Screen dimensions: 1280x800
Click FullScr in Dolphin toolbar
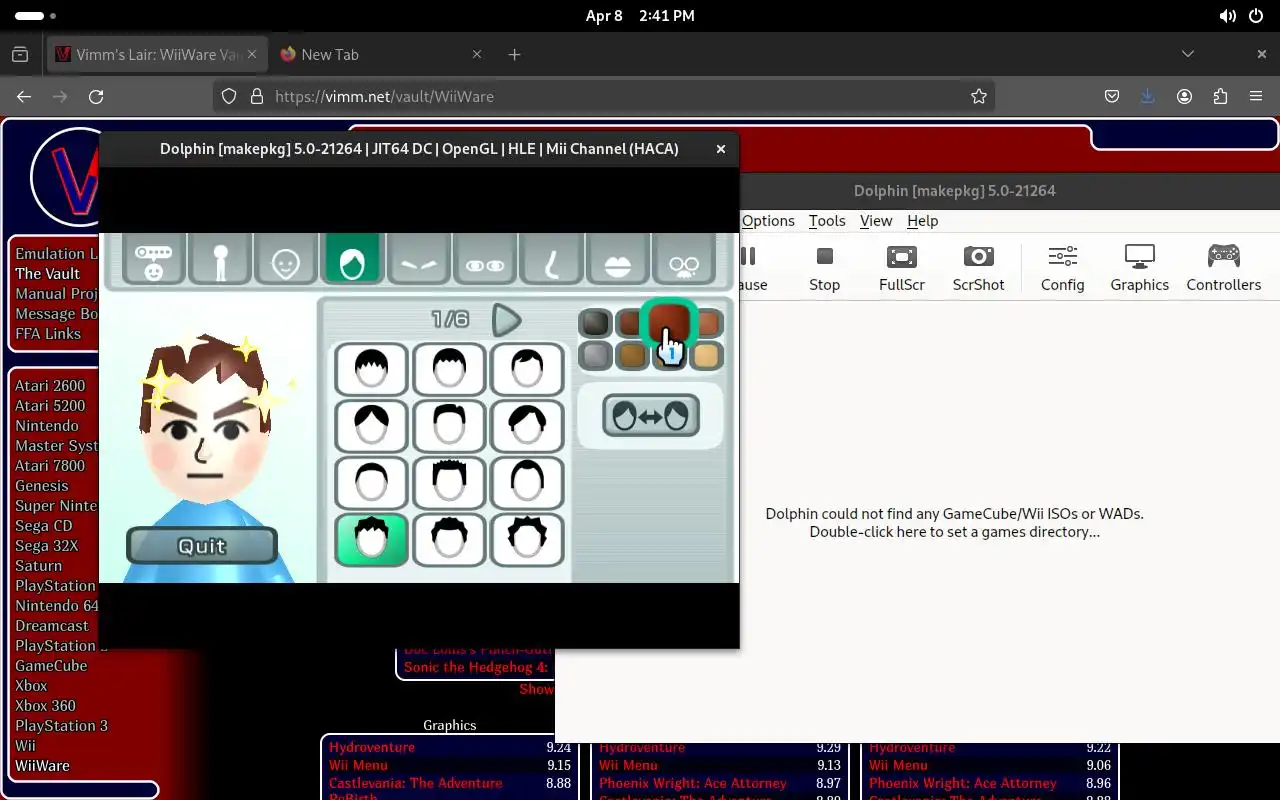[x=902, y=269]
